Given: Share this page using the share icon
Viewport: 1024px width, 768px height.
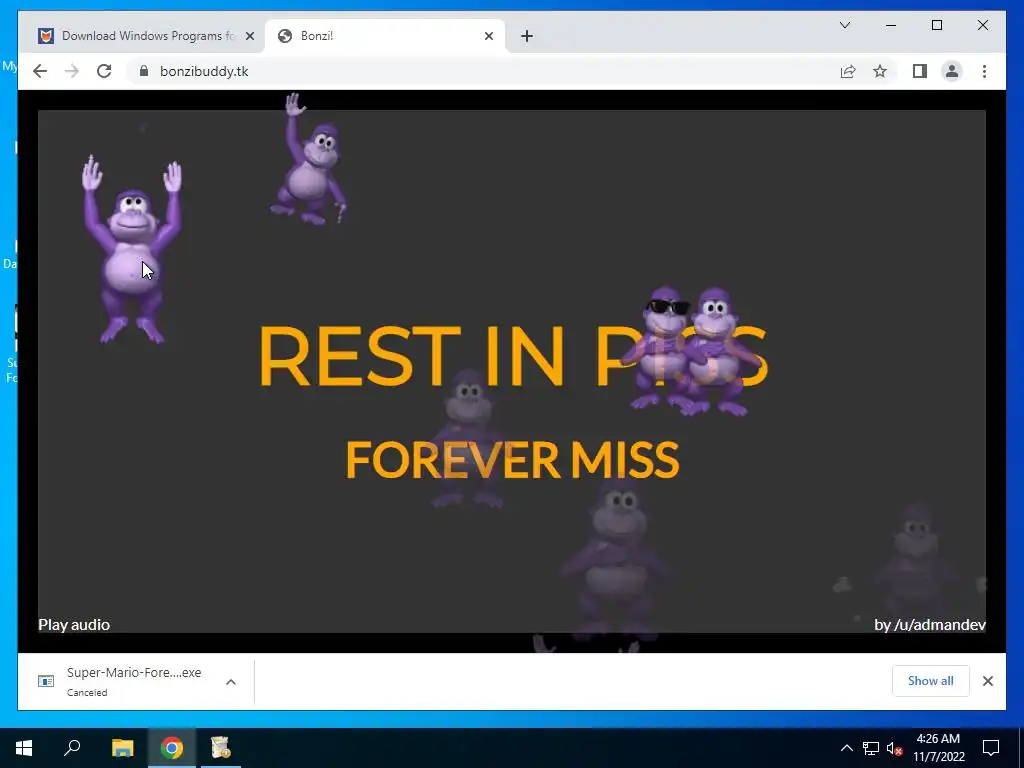Looking at the screenshot, I should pyautogui.click(x=848, y=71).
